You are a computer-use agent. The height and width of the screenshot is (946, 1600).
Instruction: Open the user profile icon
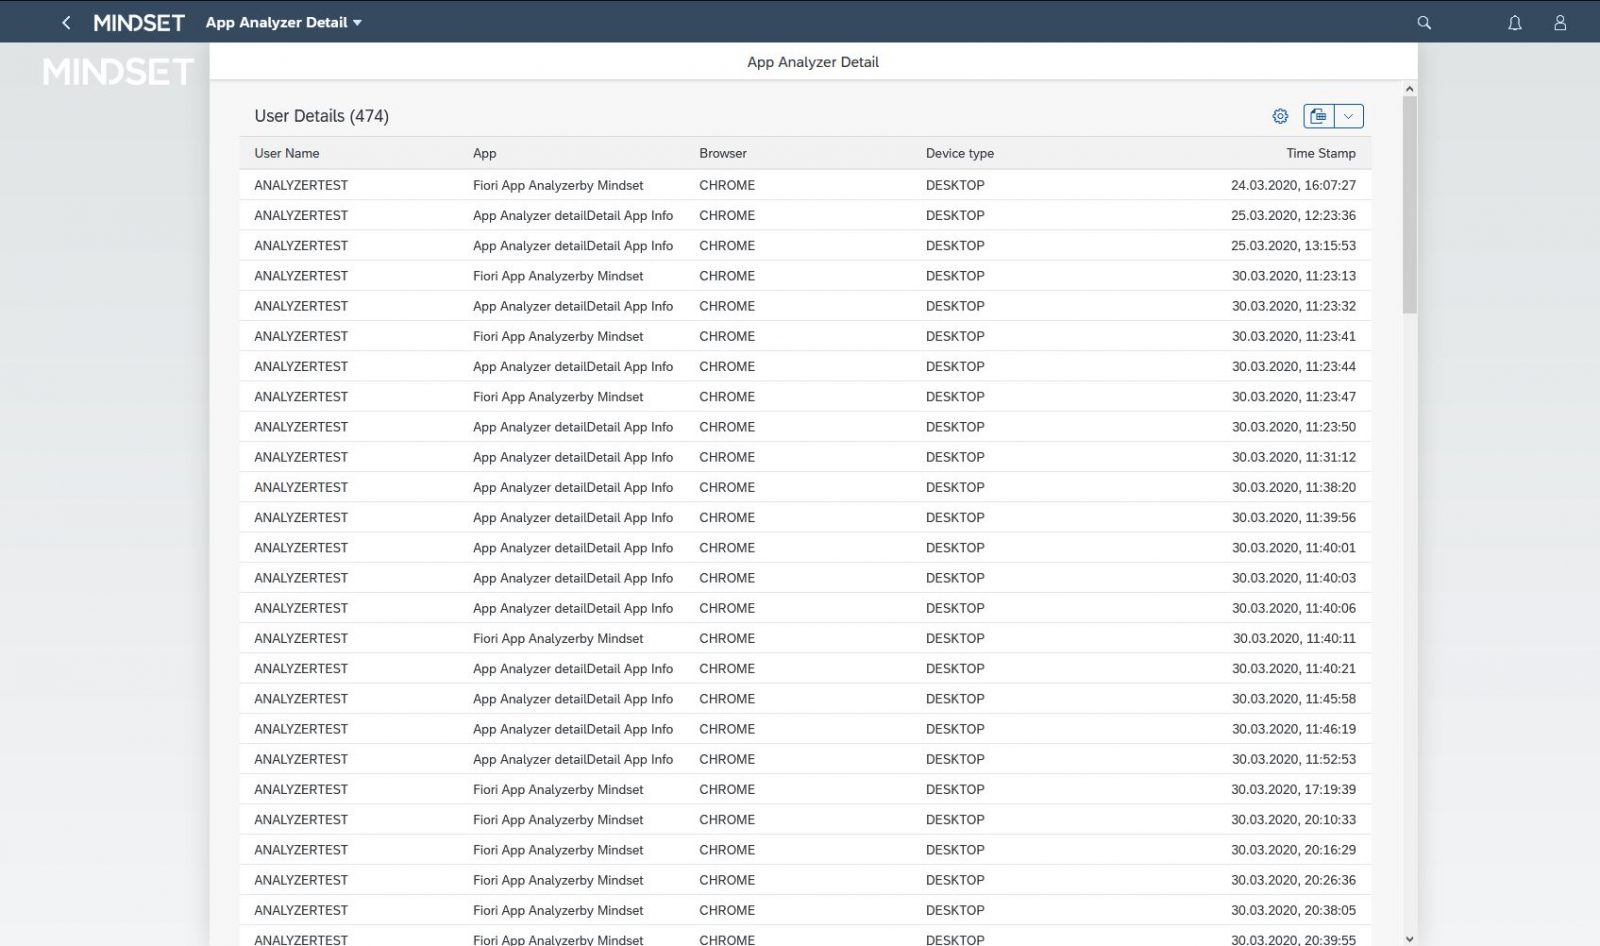click(1560, 22)
